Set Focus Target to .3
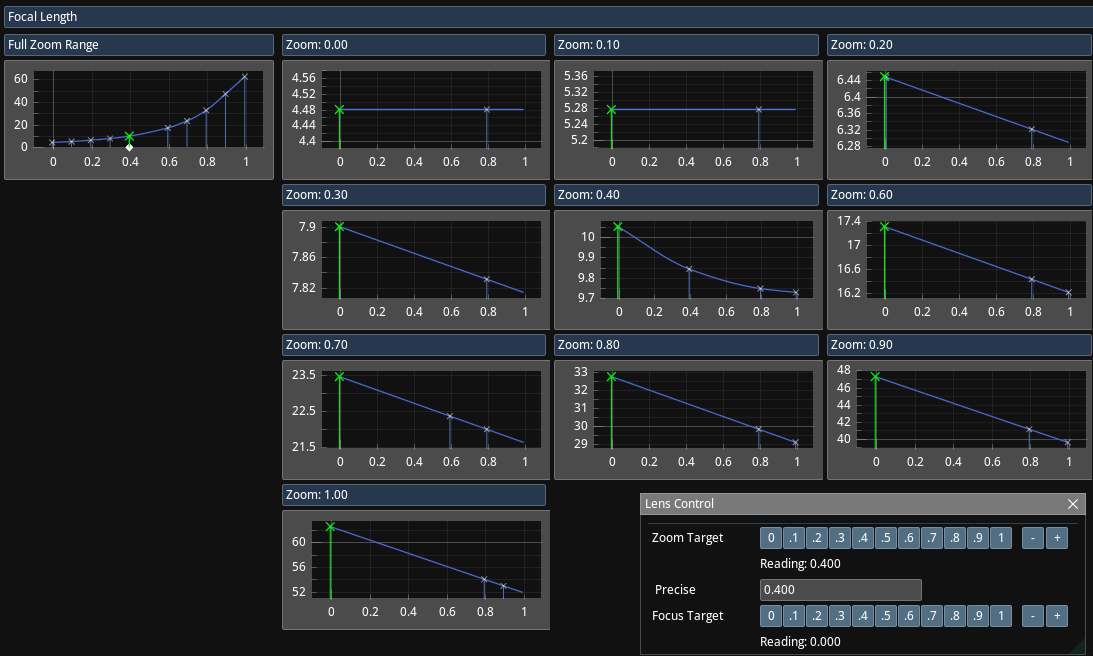Image resolution: width=1093 pixels, height=656 pixels. 839,616
